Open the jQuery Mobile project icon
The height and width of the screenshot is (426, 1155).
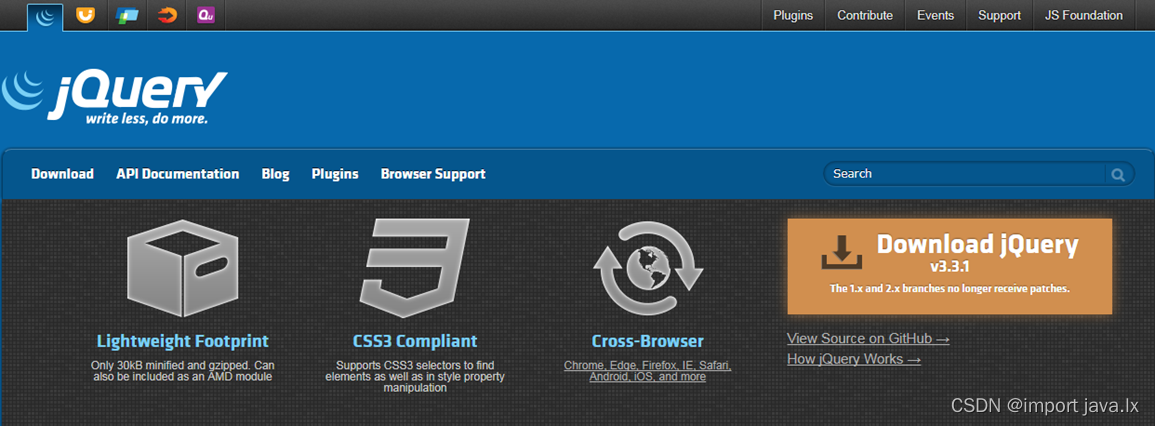(127, 15)
